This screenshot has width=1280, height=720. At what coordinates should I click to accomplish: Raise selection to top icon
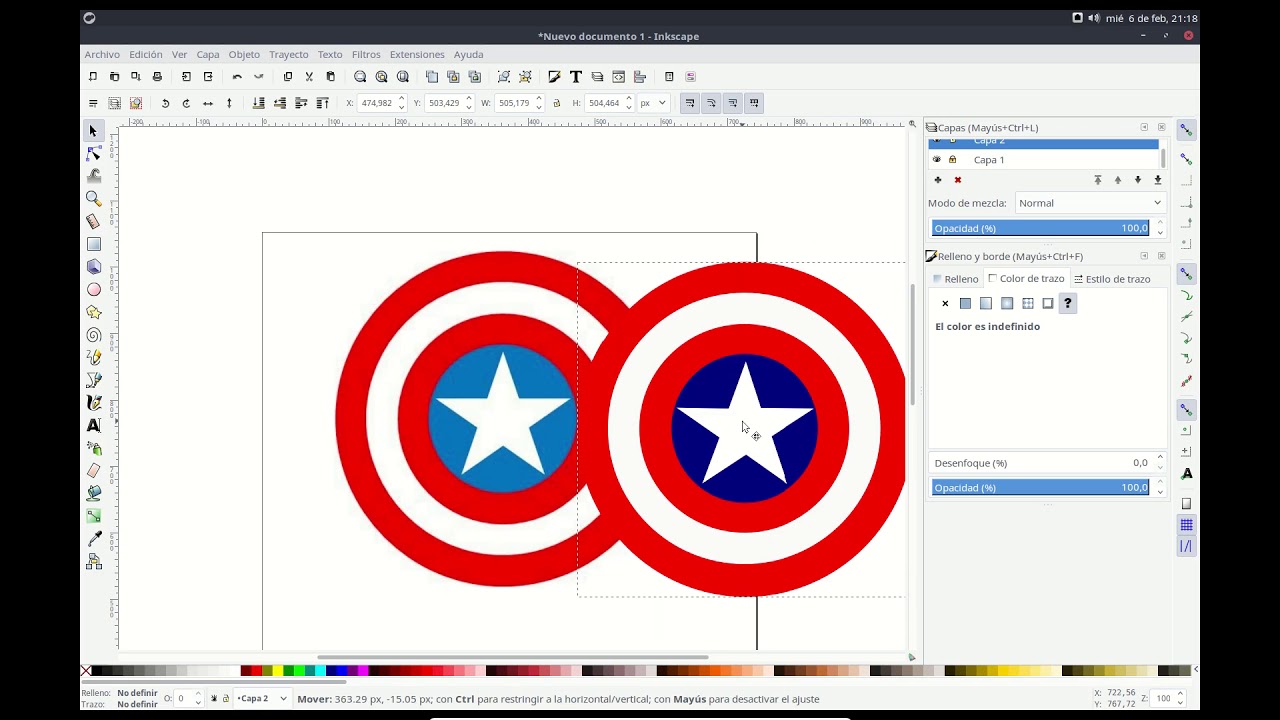coord(322,103)
